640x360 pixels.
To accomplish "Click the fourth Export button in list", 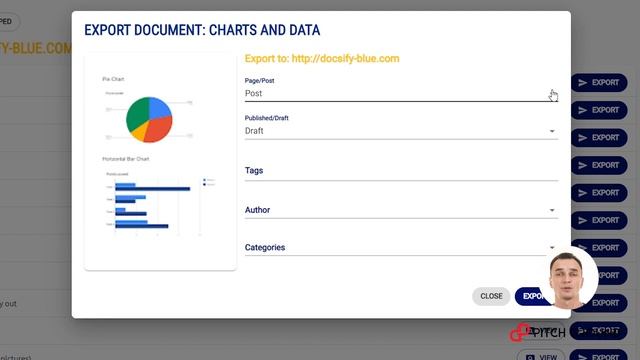I will point(599,165).
